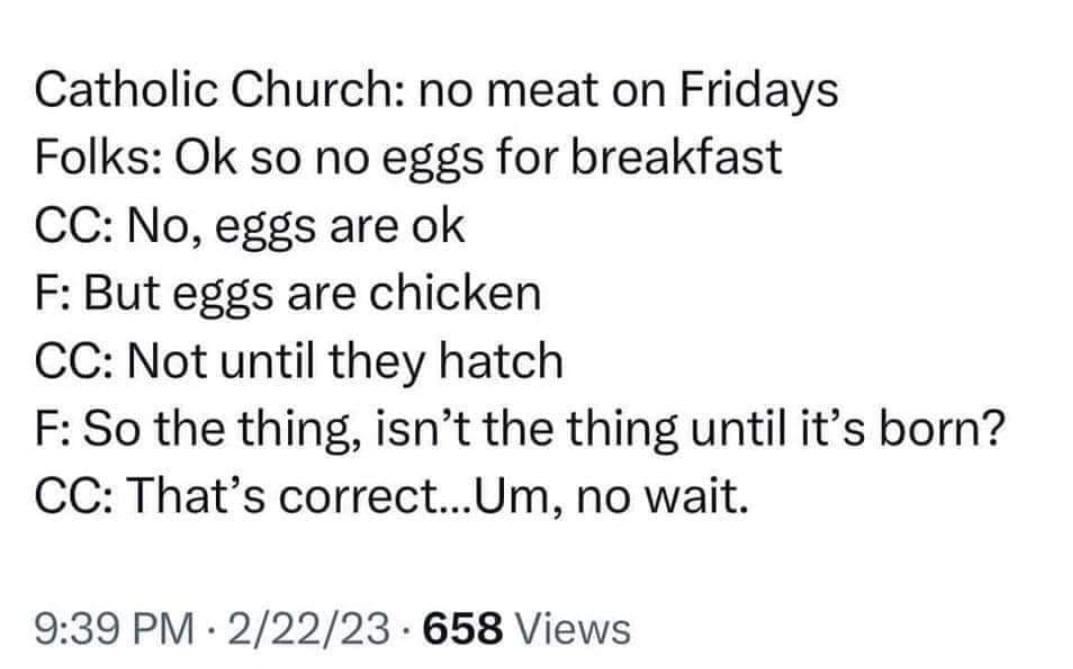Click the bold number 658
Viewport: 1073px width, 669px height.
click(462, 629)
